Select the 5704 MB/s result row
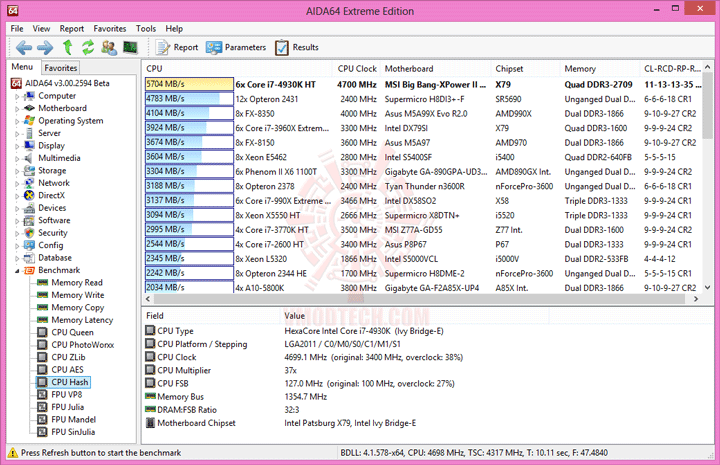 422,84
